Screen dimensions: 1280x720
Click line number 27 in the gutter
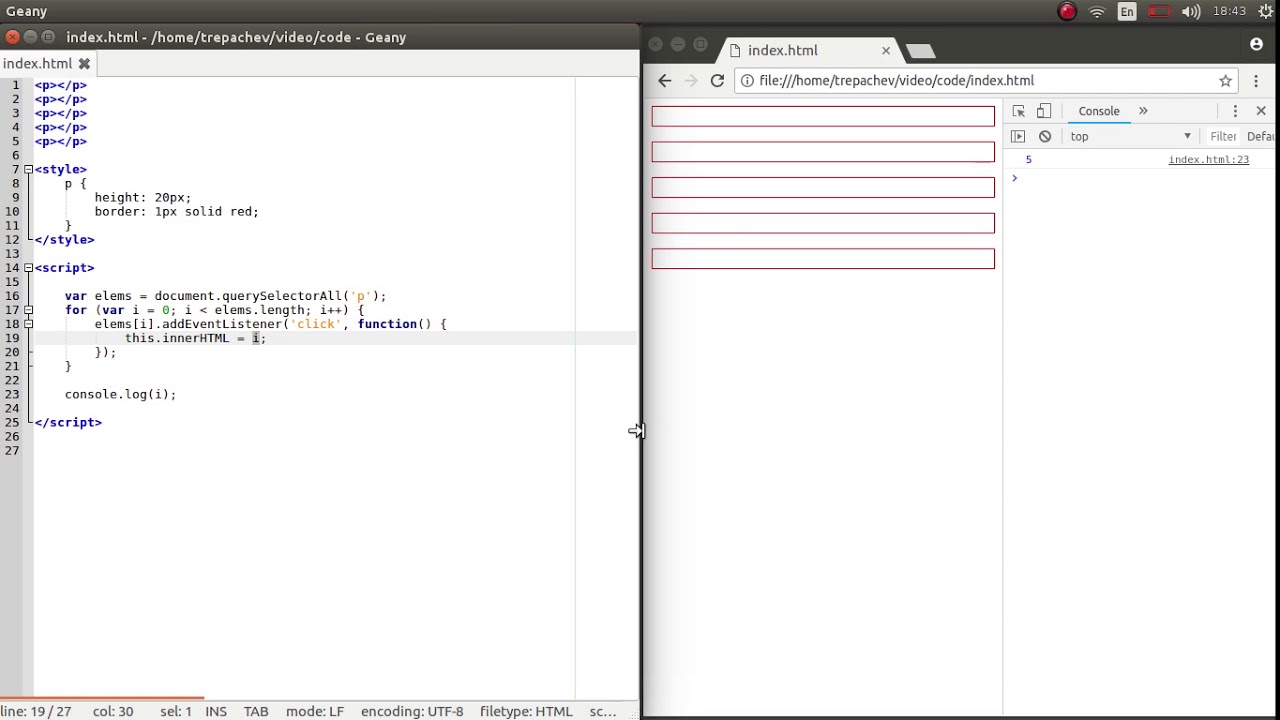click(12, 450)
